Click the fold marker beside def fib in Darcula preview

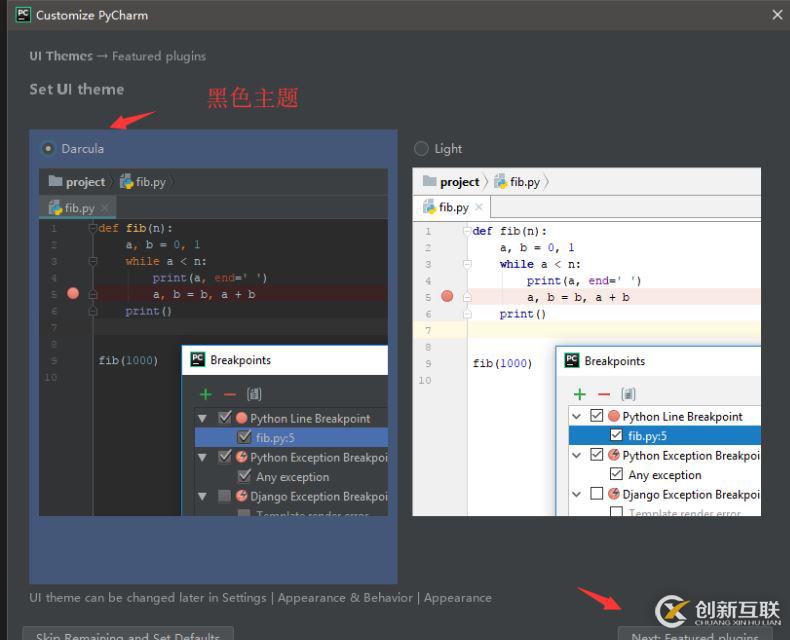click(93, 228)
